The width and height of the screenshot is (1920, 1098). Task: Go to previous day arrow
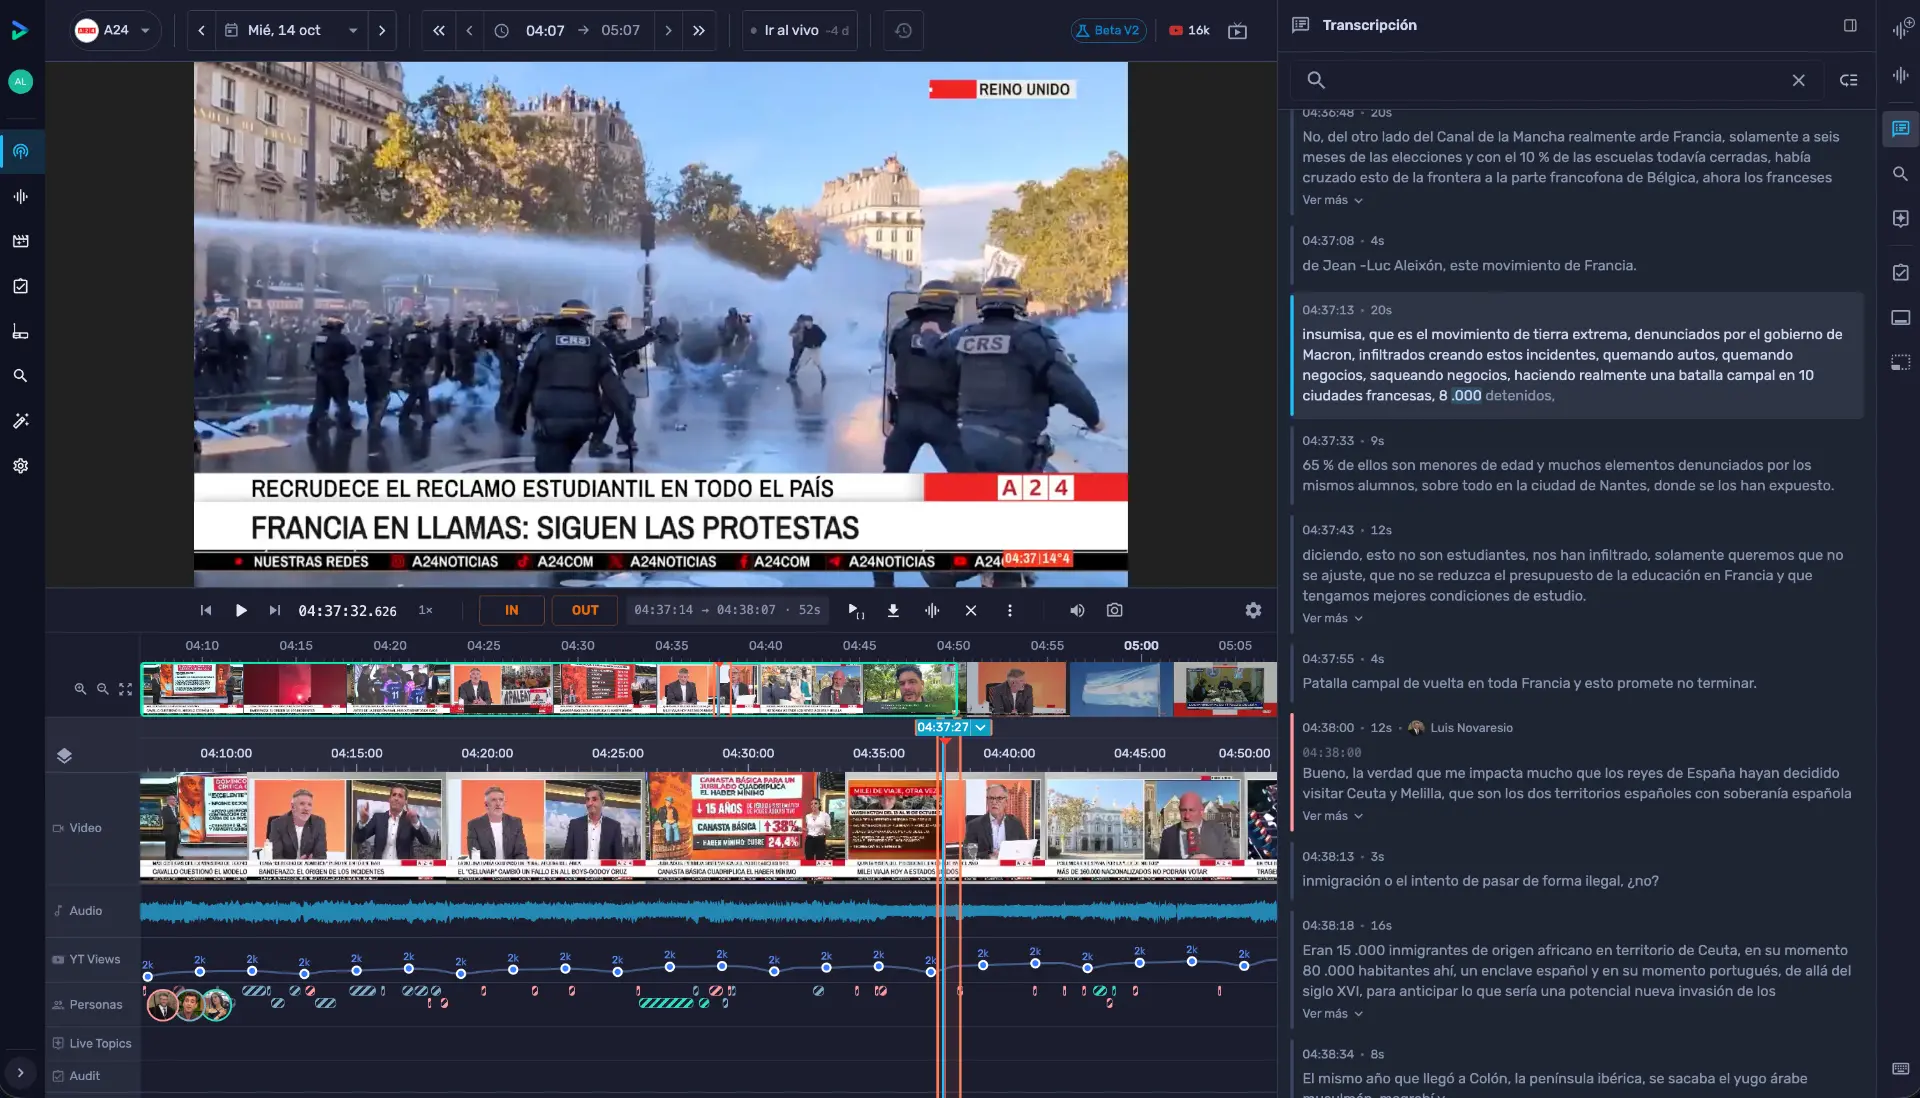click(202, 30)
